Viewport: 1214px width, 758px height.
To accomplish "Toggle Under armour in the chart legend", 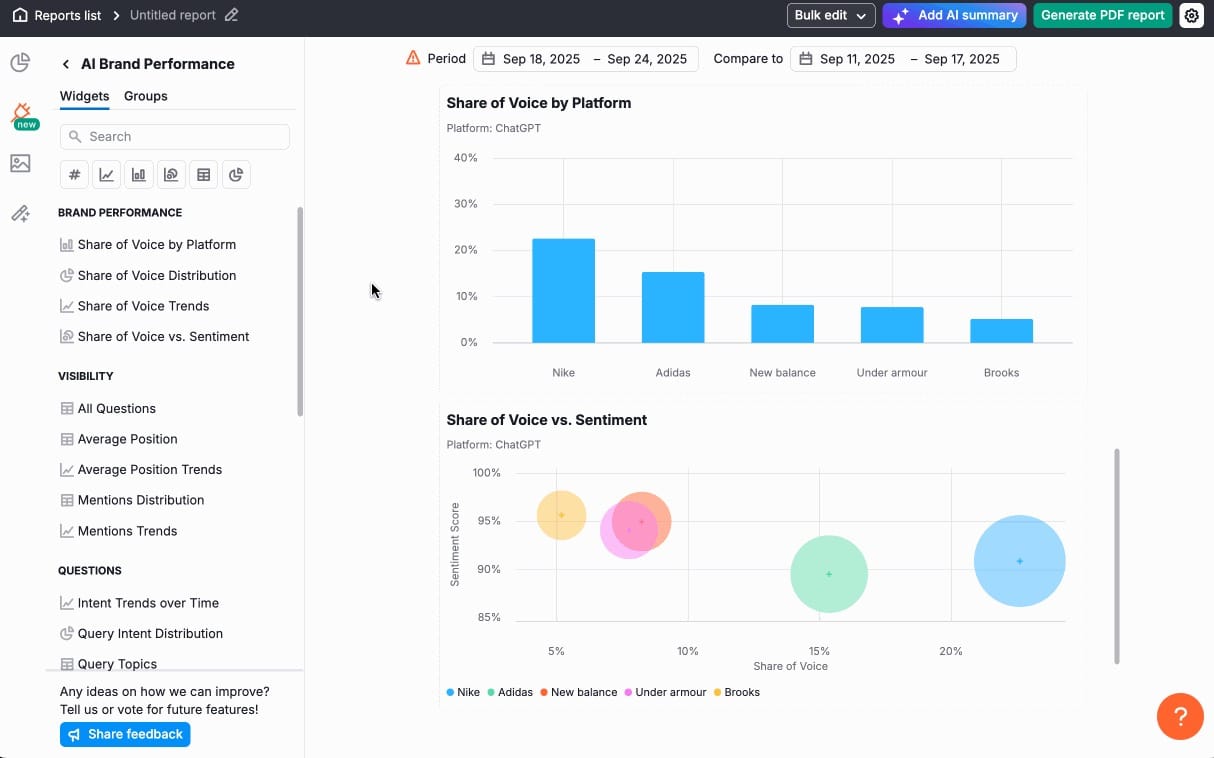I will (665, 692).
